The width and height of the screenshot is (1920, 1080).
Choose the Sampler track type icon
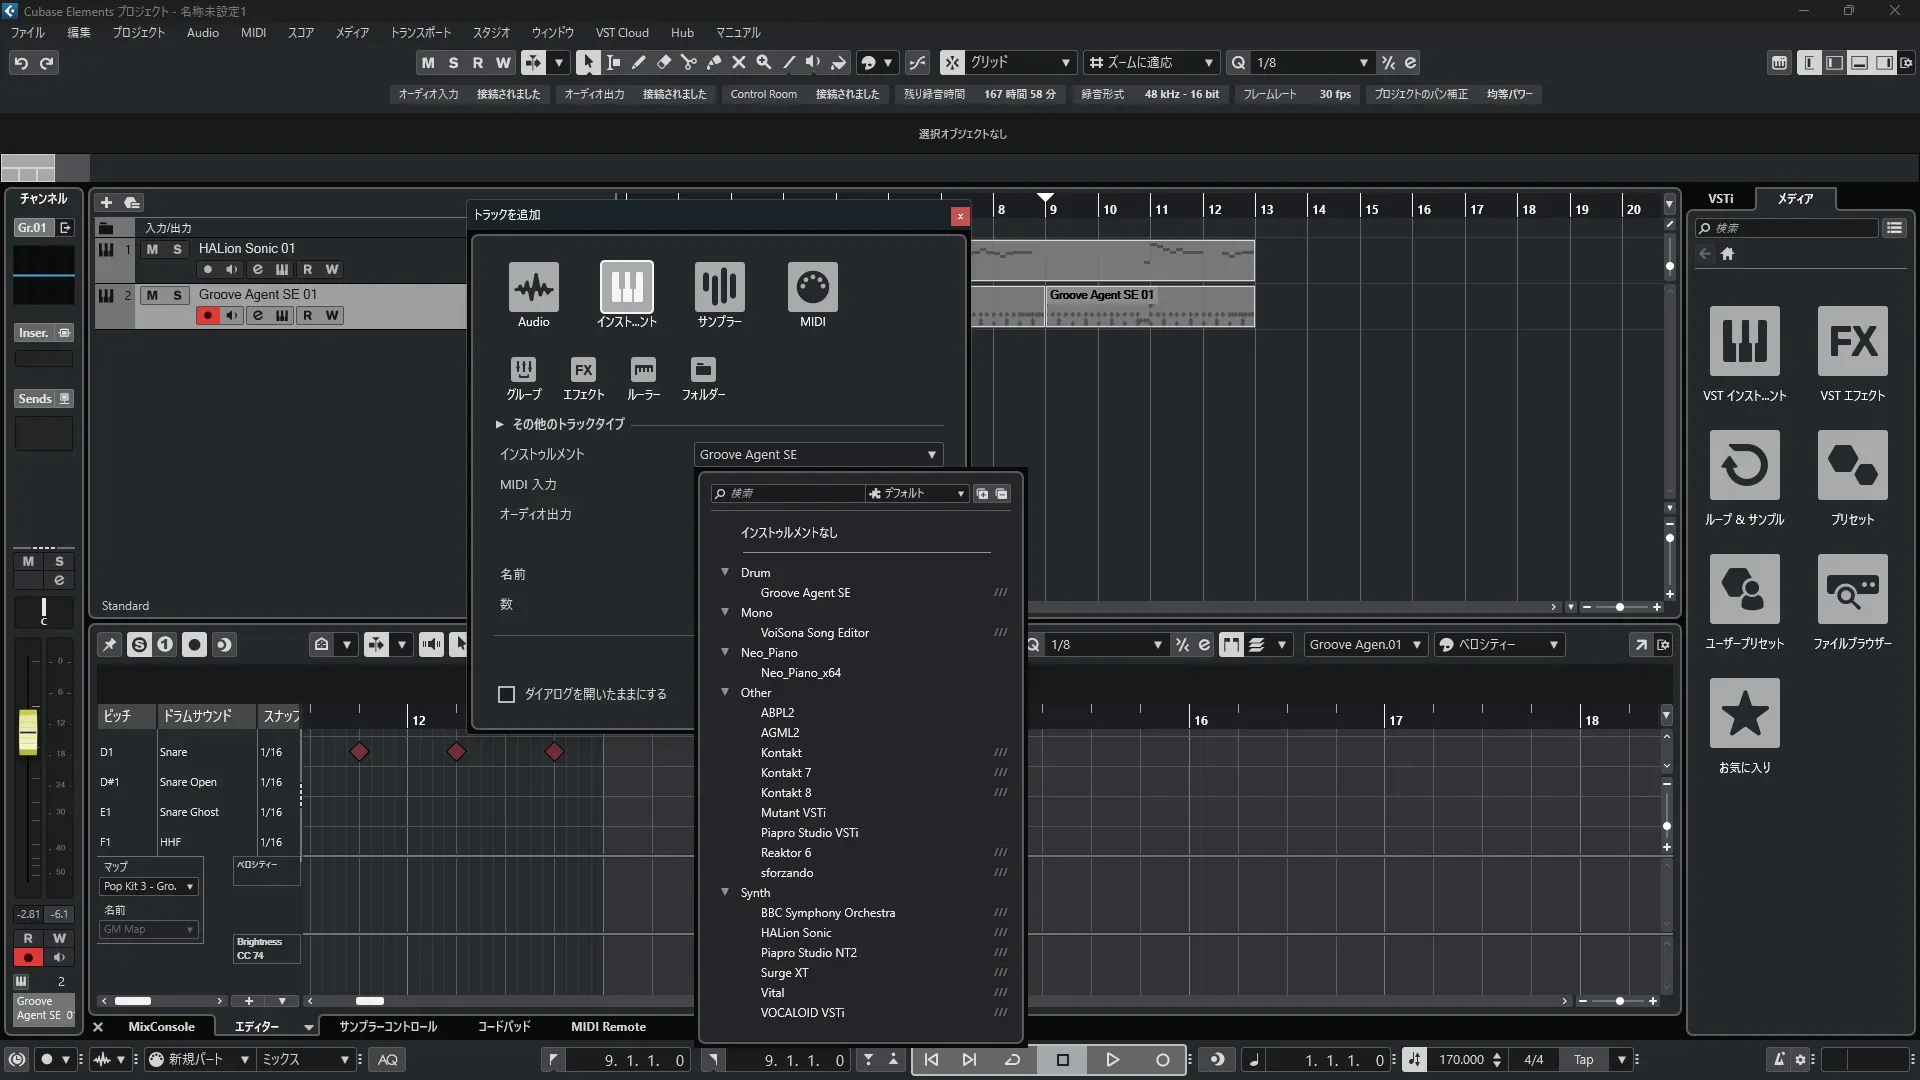[x=719, y=288]
